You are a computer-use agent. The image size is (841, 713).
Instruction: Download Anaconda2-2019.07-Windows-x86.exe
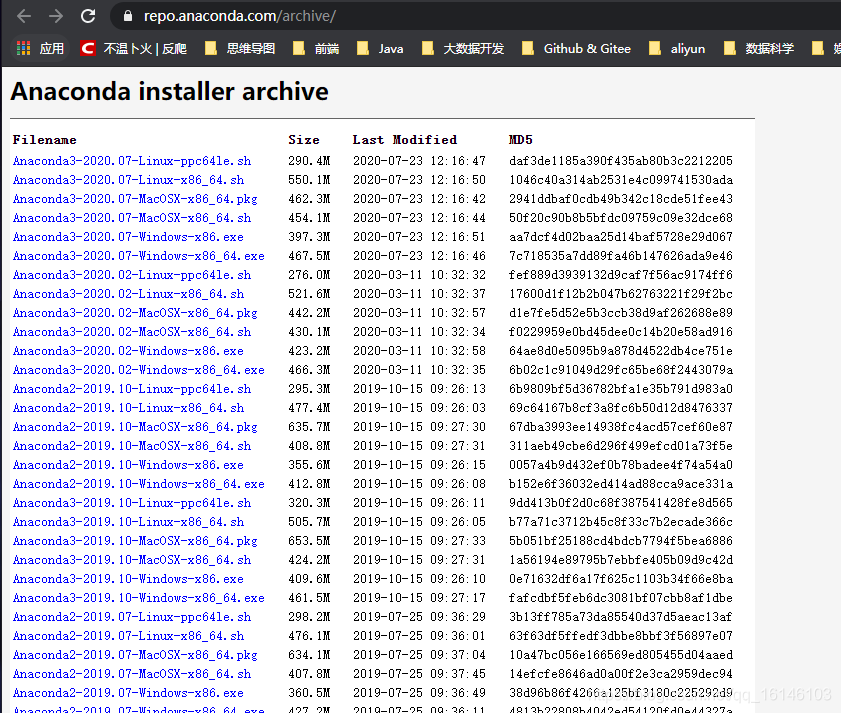(128, 693)
